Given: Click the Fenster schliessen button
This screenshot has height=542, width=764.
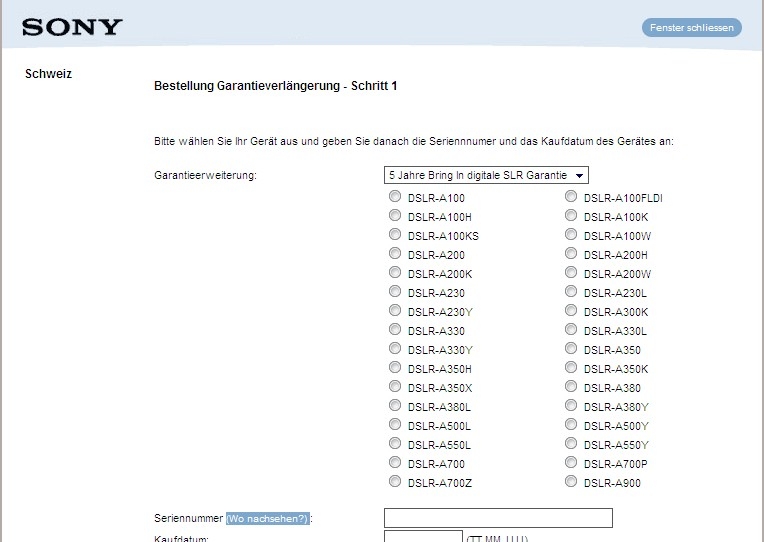Looking at the screenshot, I should 691,28.
